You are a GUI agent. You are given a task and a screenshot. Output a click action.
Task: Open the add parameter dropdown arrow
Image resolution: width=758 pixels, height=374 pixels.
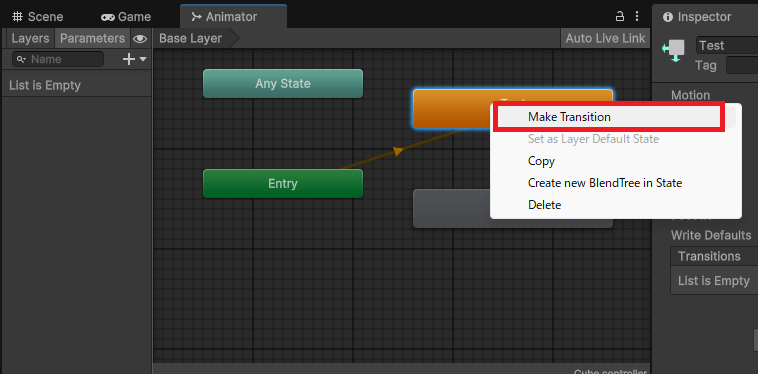(x=143, y=59)
